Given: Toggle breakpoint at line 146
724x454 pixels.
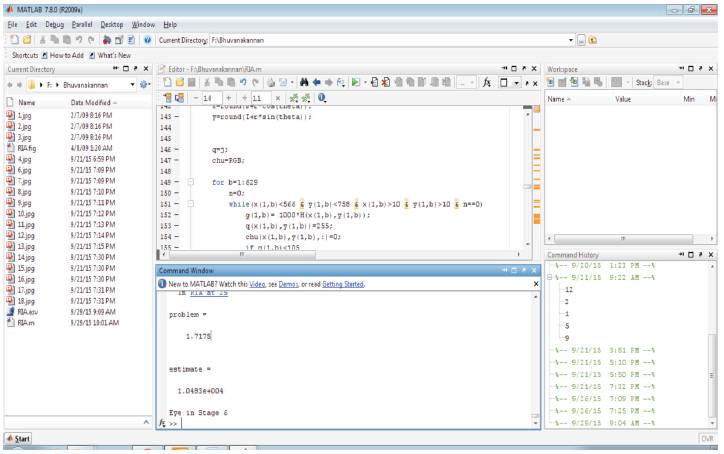Looking at the screenshot, I should coord(176,150).
